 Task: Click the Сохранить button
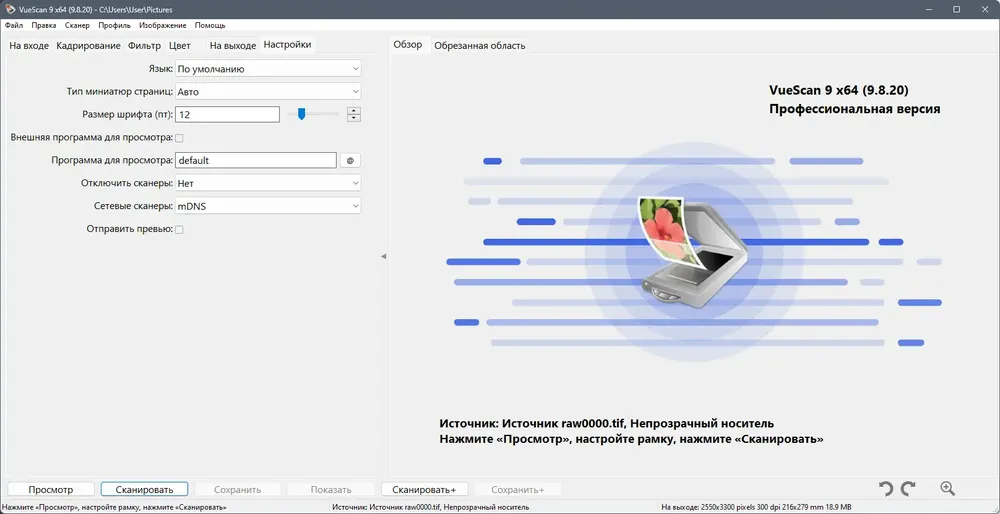pos(237,490)
